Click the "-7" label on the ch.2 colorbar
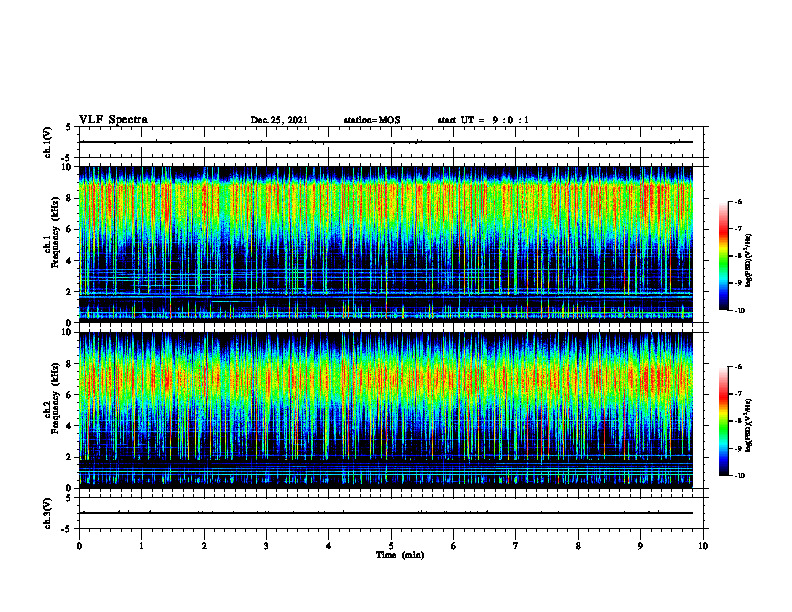Screen dimensions: 792x612 click(x=738, y=394)
